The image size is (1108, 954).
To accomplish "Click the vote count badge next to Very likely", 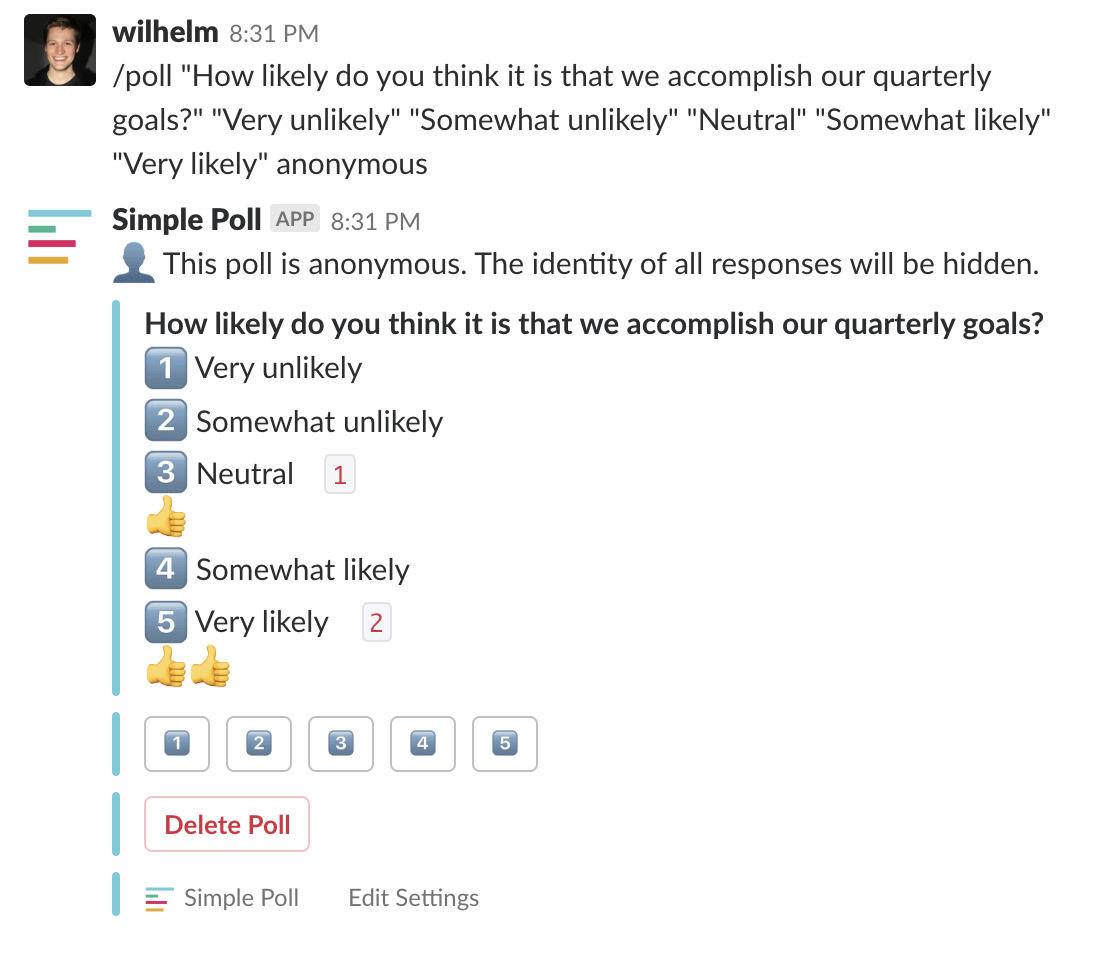I will pyautogui.click(x=377, y=622).
